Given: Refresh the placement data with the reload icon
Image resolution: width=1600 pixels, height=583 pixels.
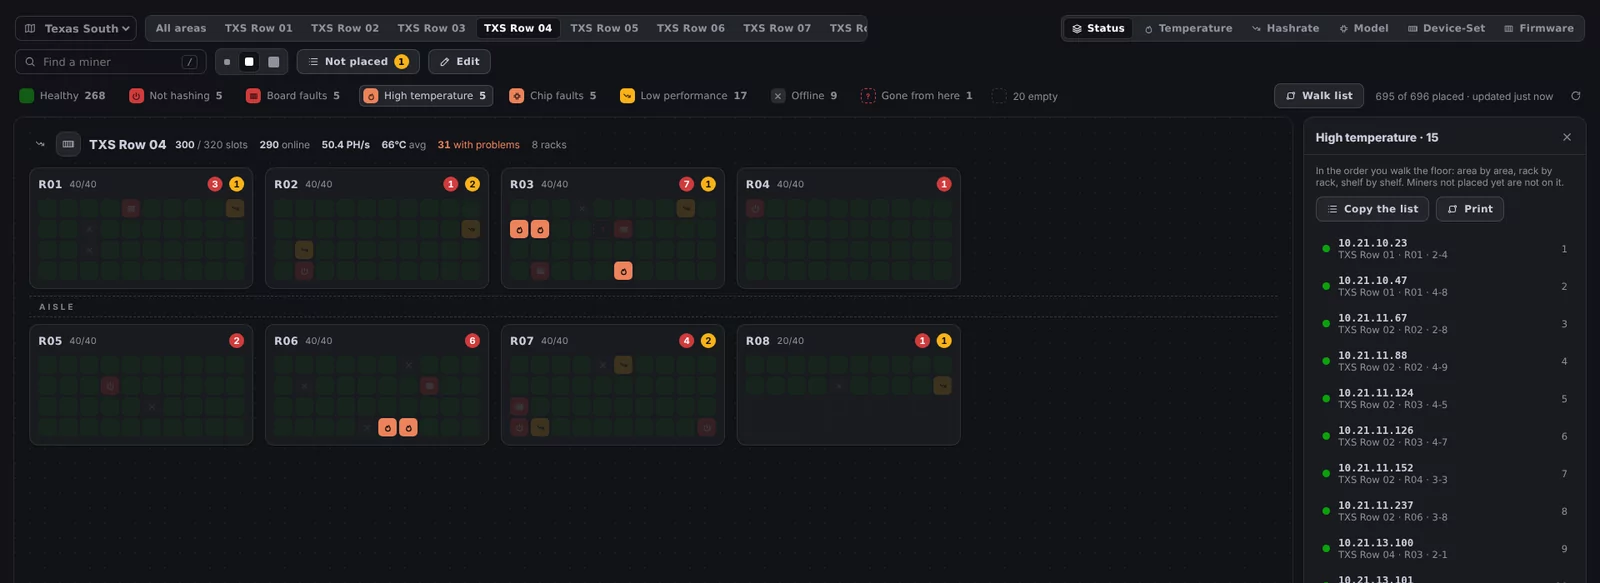Looking at the screenshot, I should (x=1576, y=96).
